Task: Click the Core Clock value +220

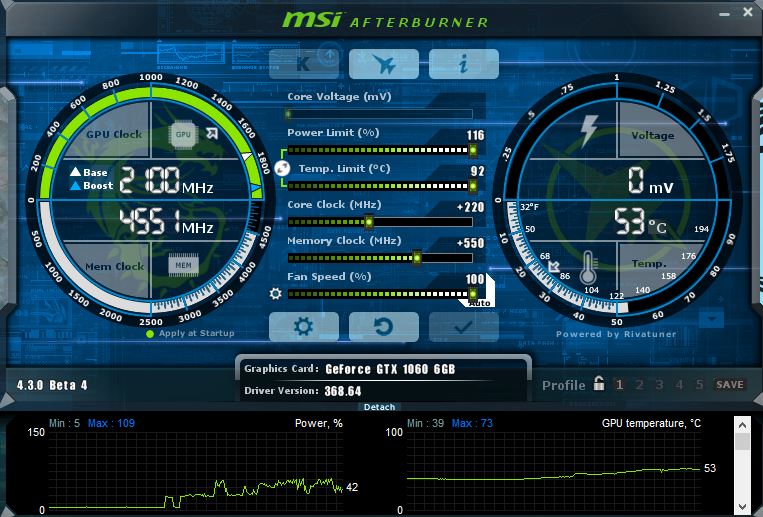Action: click(471, 207)
